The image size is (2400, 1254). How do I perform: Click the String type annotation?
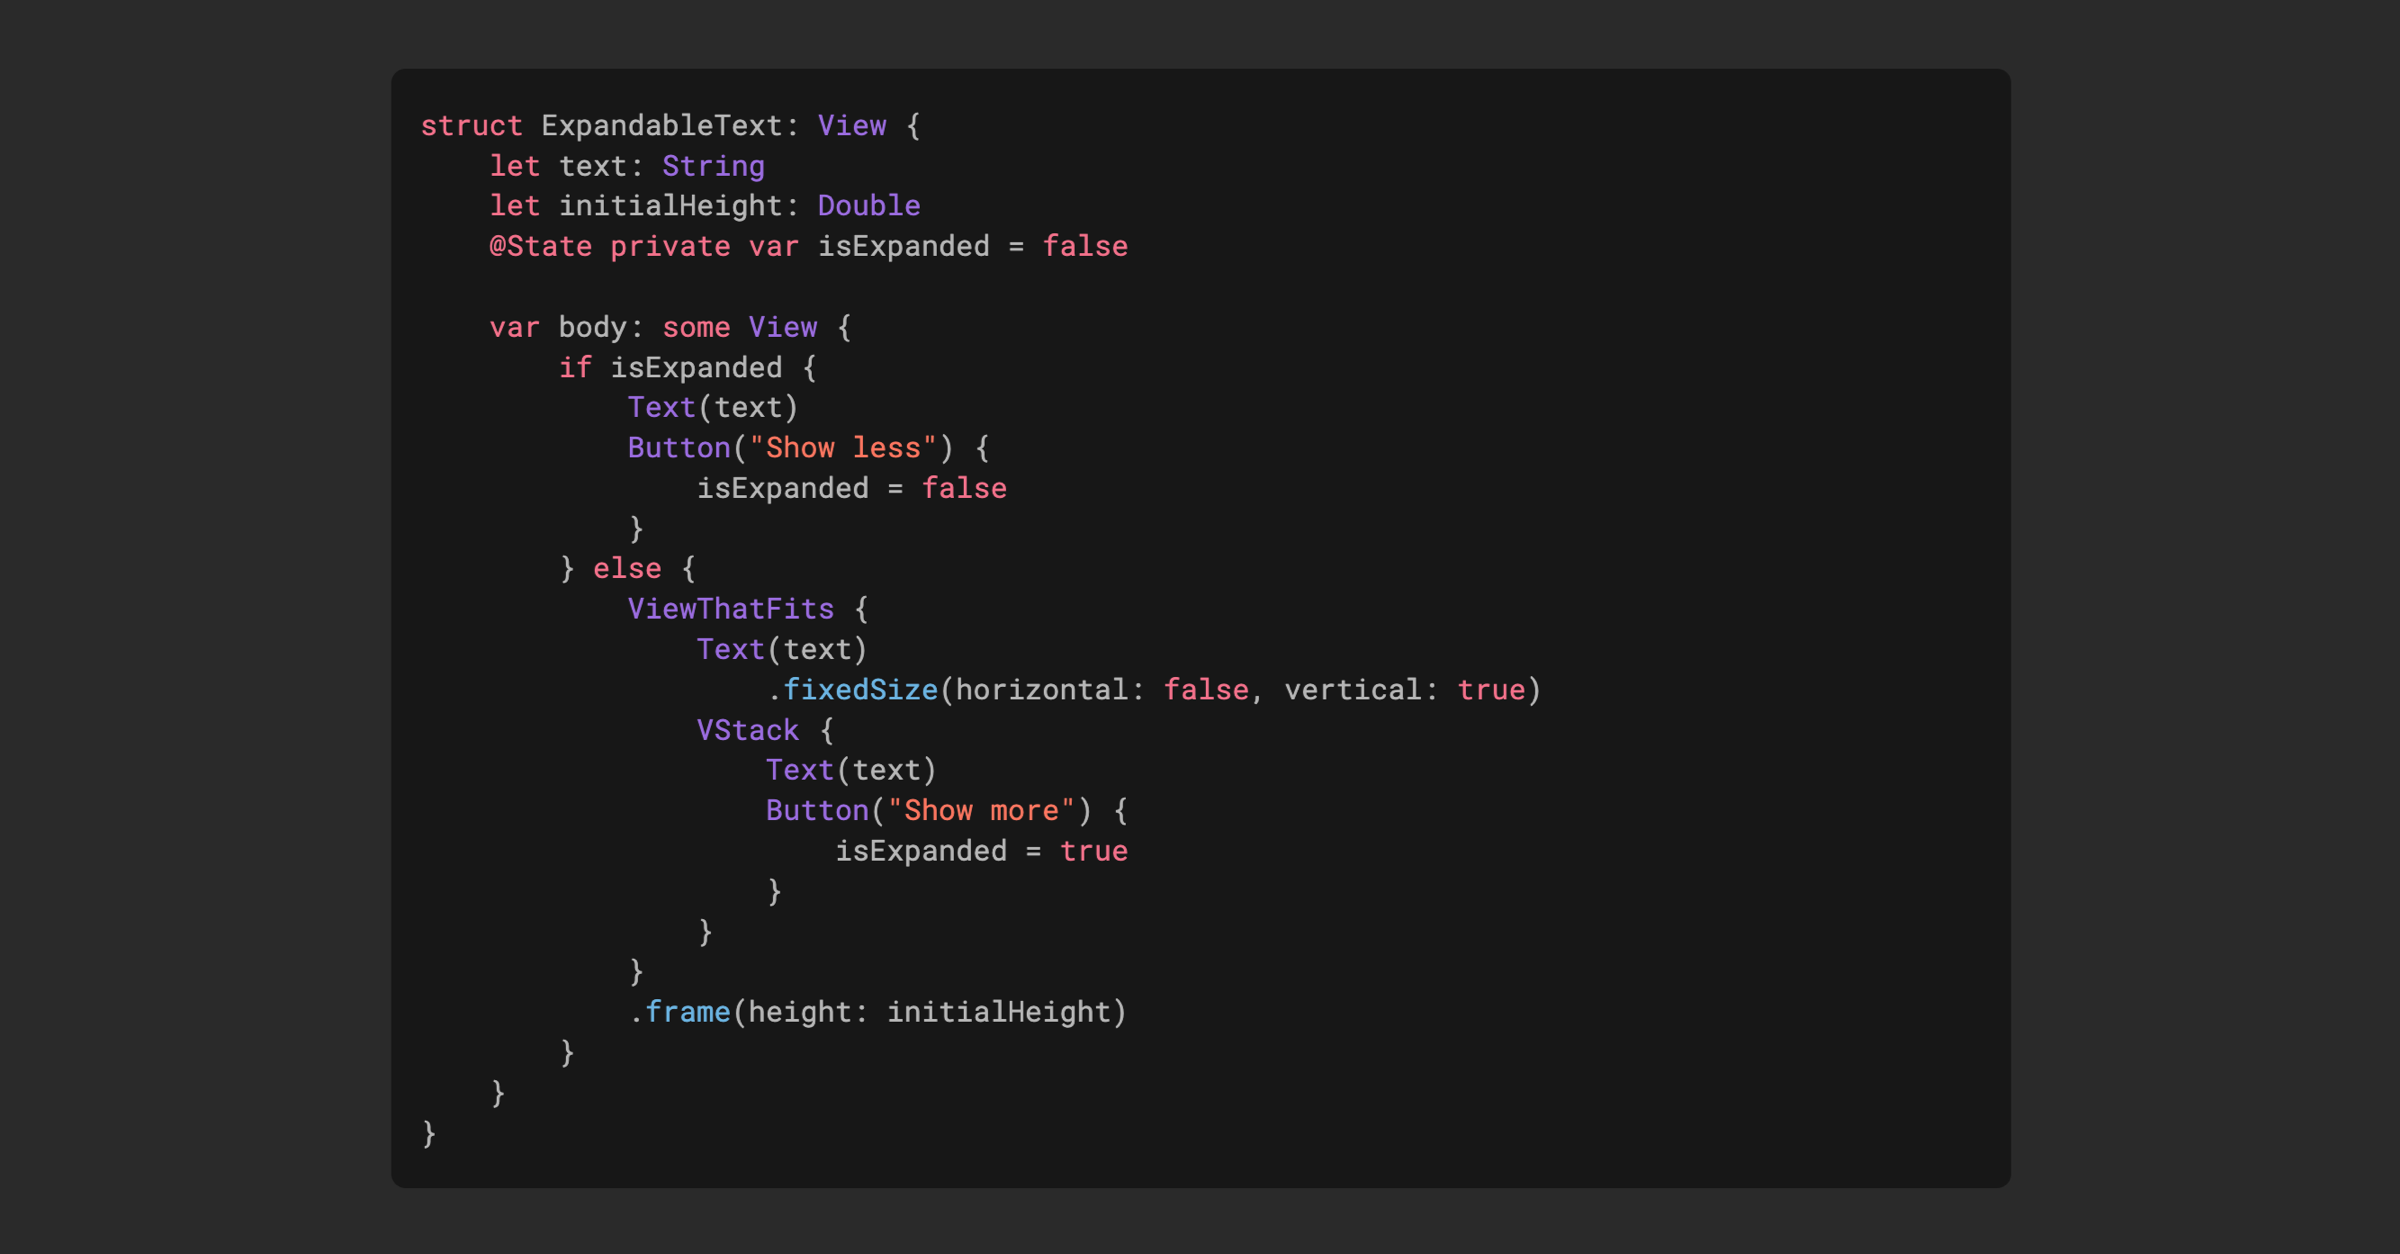(x=714, y=166)
